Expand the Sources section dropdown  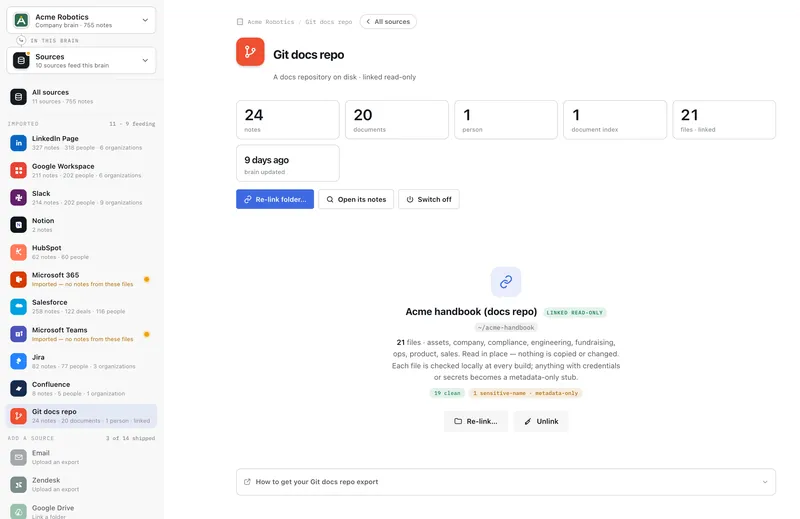pos(81,60)
